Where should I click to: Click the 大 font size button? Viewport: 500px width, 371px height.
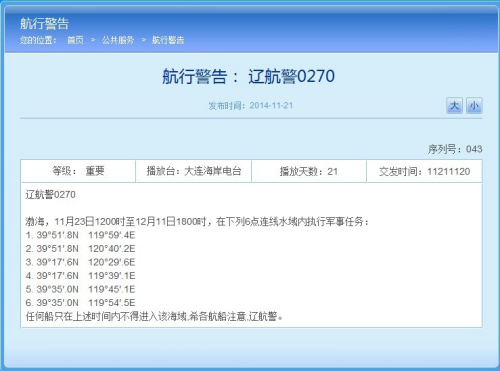(454, 106)
